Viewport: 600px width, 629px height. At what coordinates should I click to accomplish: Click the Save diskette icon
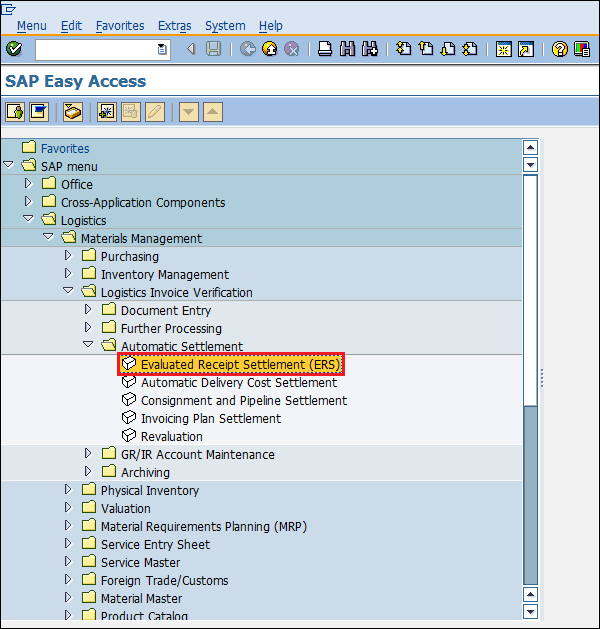213,49
